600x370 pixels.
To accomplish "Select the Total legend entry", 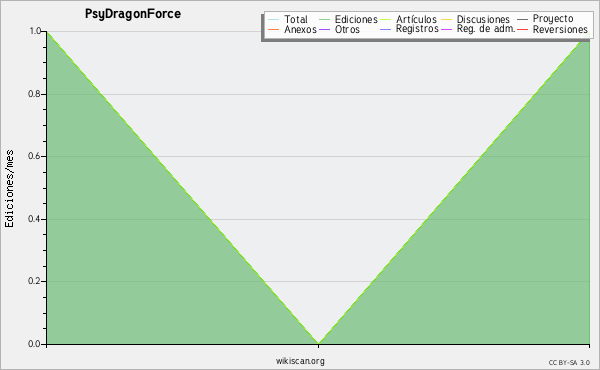I will (288, 19).
